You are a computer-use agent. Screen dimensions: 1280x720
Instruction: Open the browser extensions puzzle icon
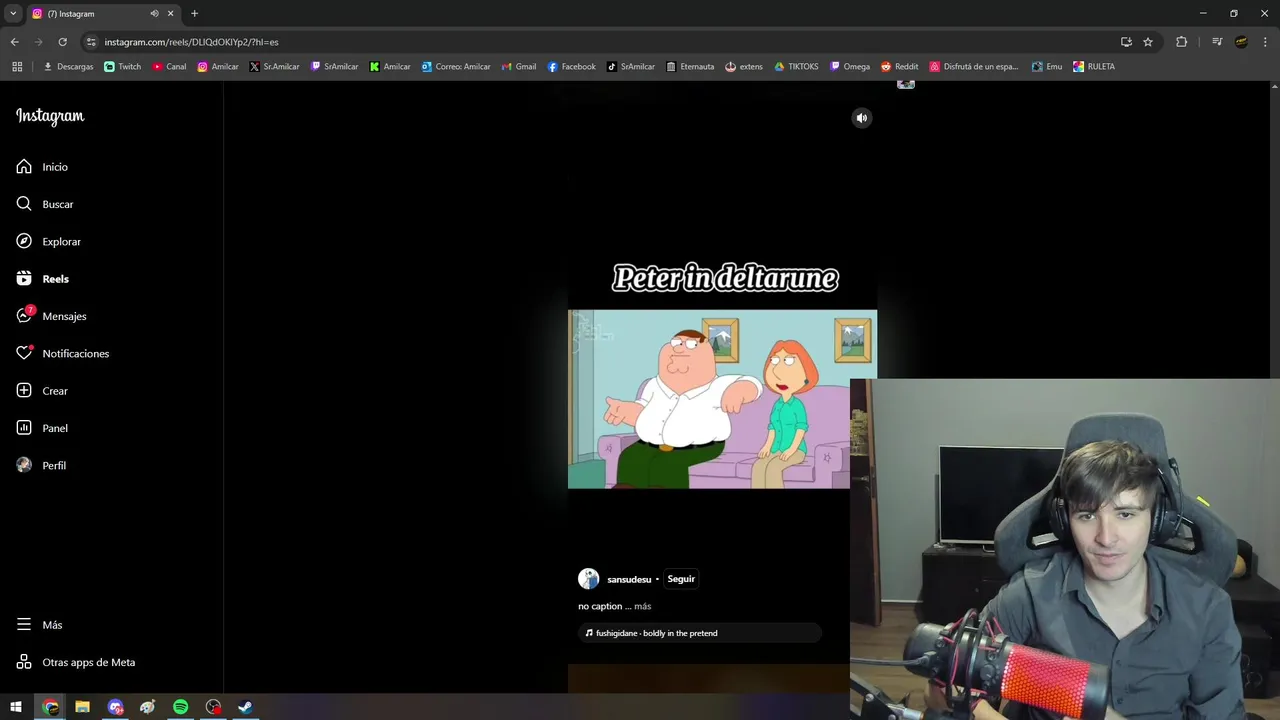(x=1181, y=42)
